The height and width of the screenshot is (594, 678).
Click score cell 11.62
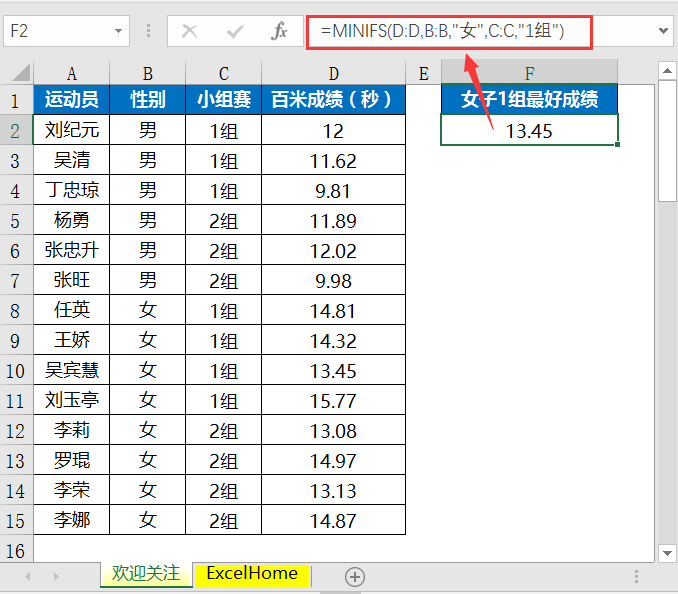click(x=333, y=160)
